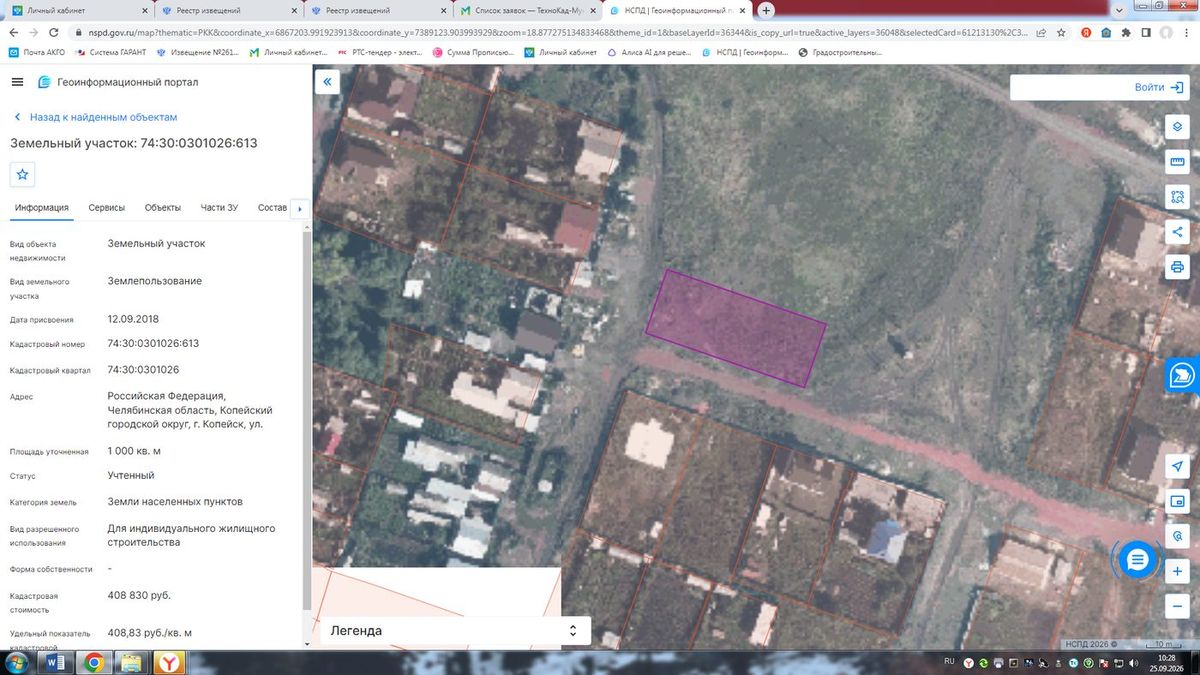The height and width of the screenshot is (675, 1200).
Task: Switch to the Сервисы tab
Action: click(x=107, y=208)
